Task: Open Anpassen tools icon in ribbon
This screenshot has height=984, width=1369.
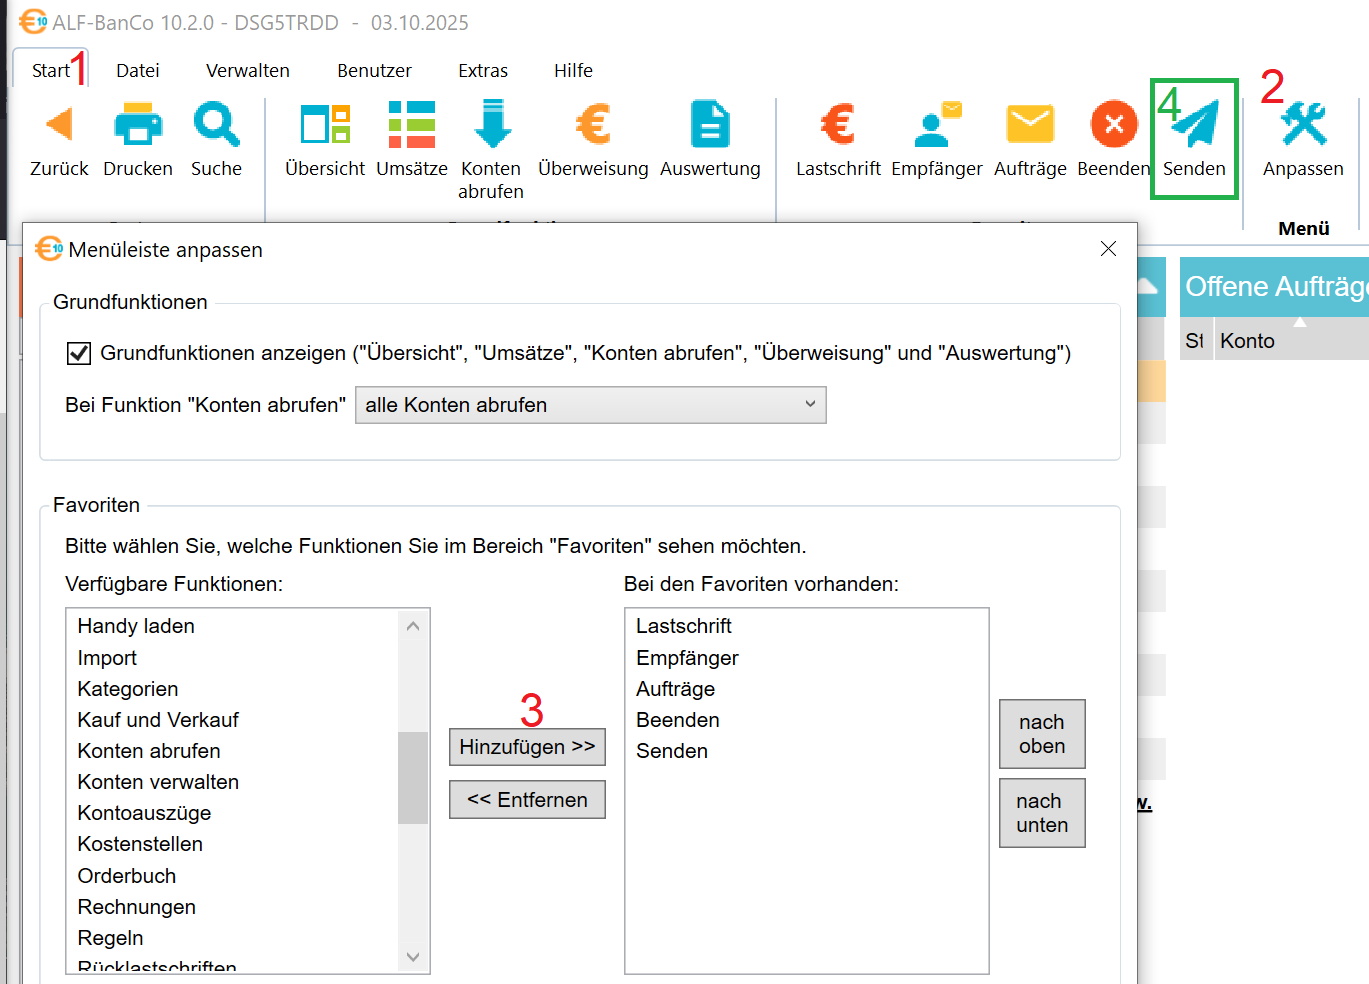Action: pyautogui.click(x=1303, y=126)
